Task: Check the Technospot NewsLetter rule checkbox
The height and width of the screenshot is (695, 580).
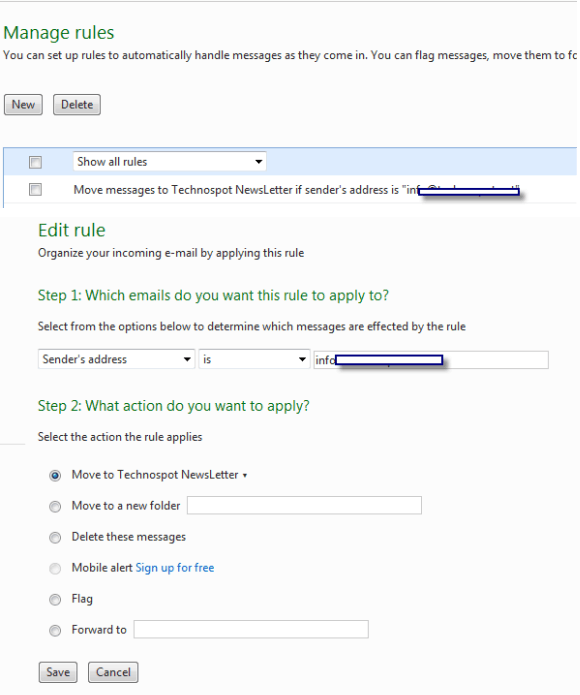Action: [35, 190]
